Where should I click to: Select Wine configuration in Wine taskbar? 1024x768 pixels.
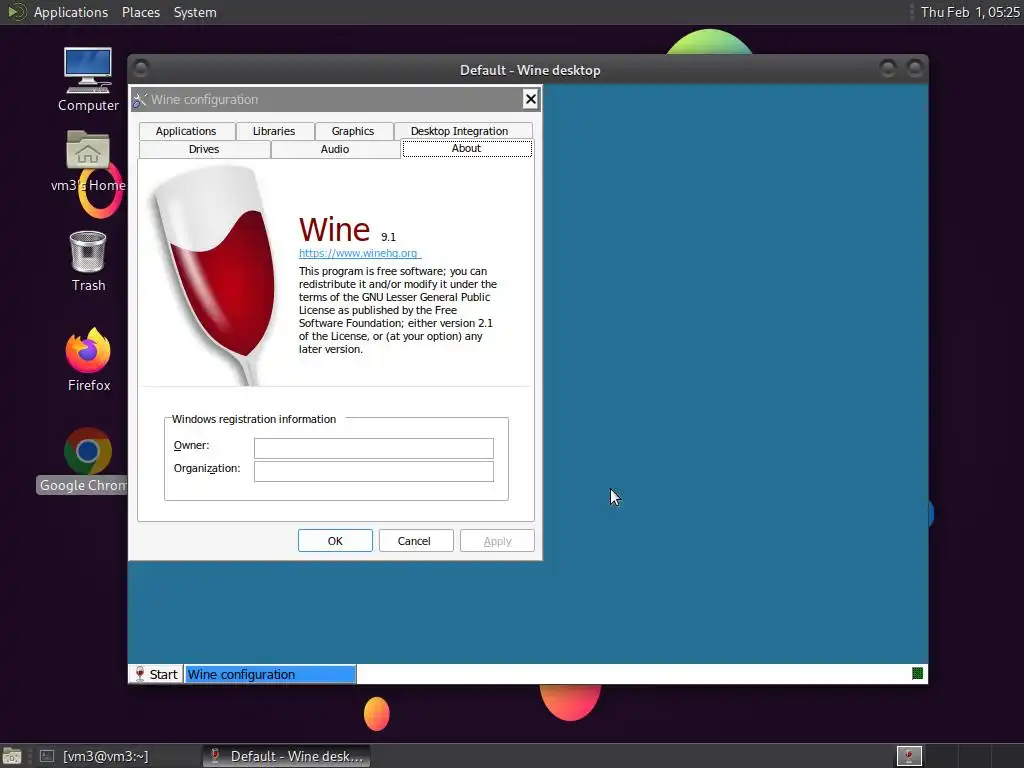[x=270, y=674]
